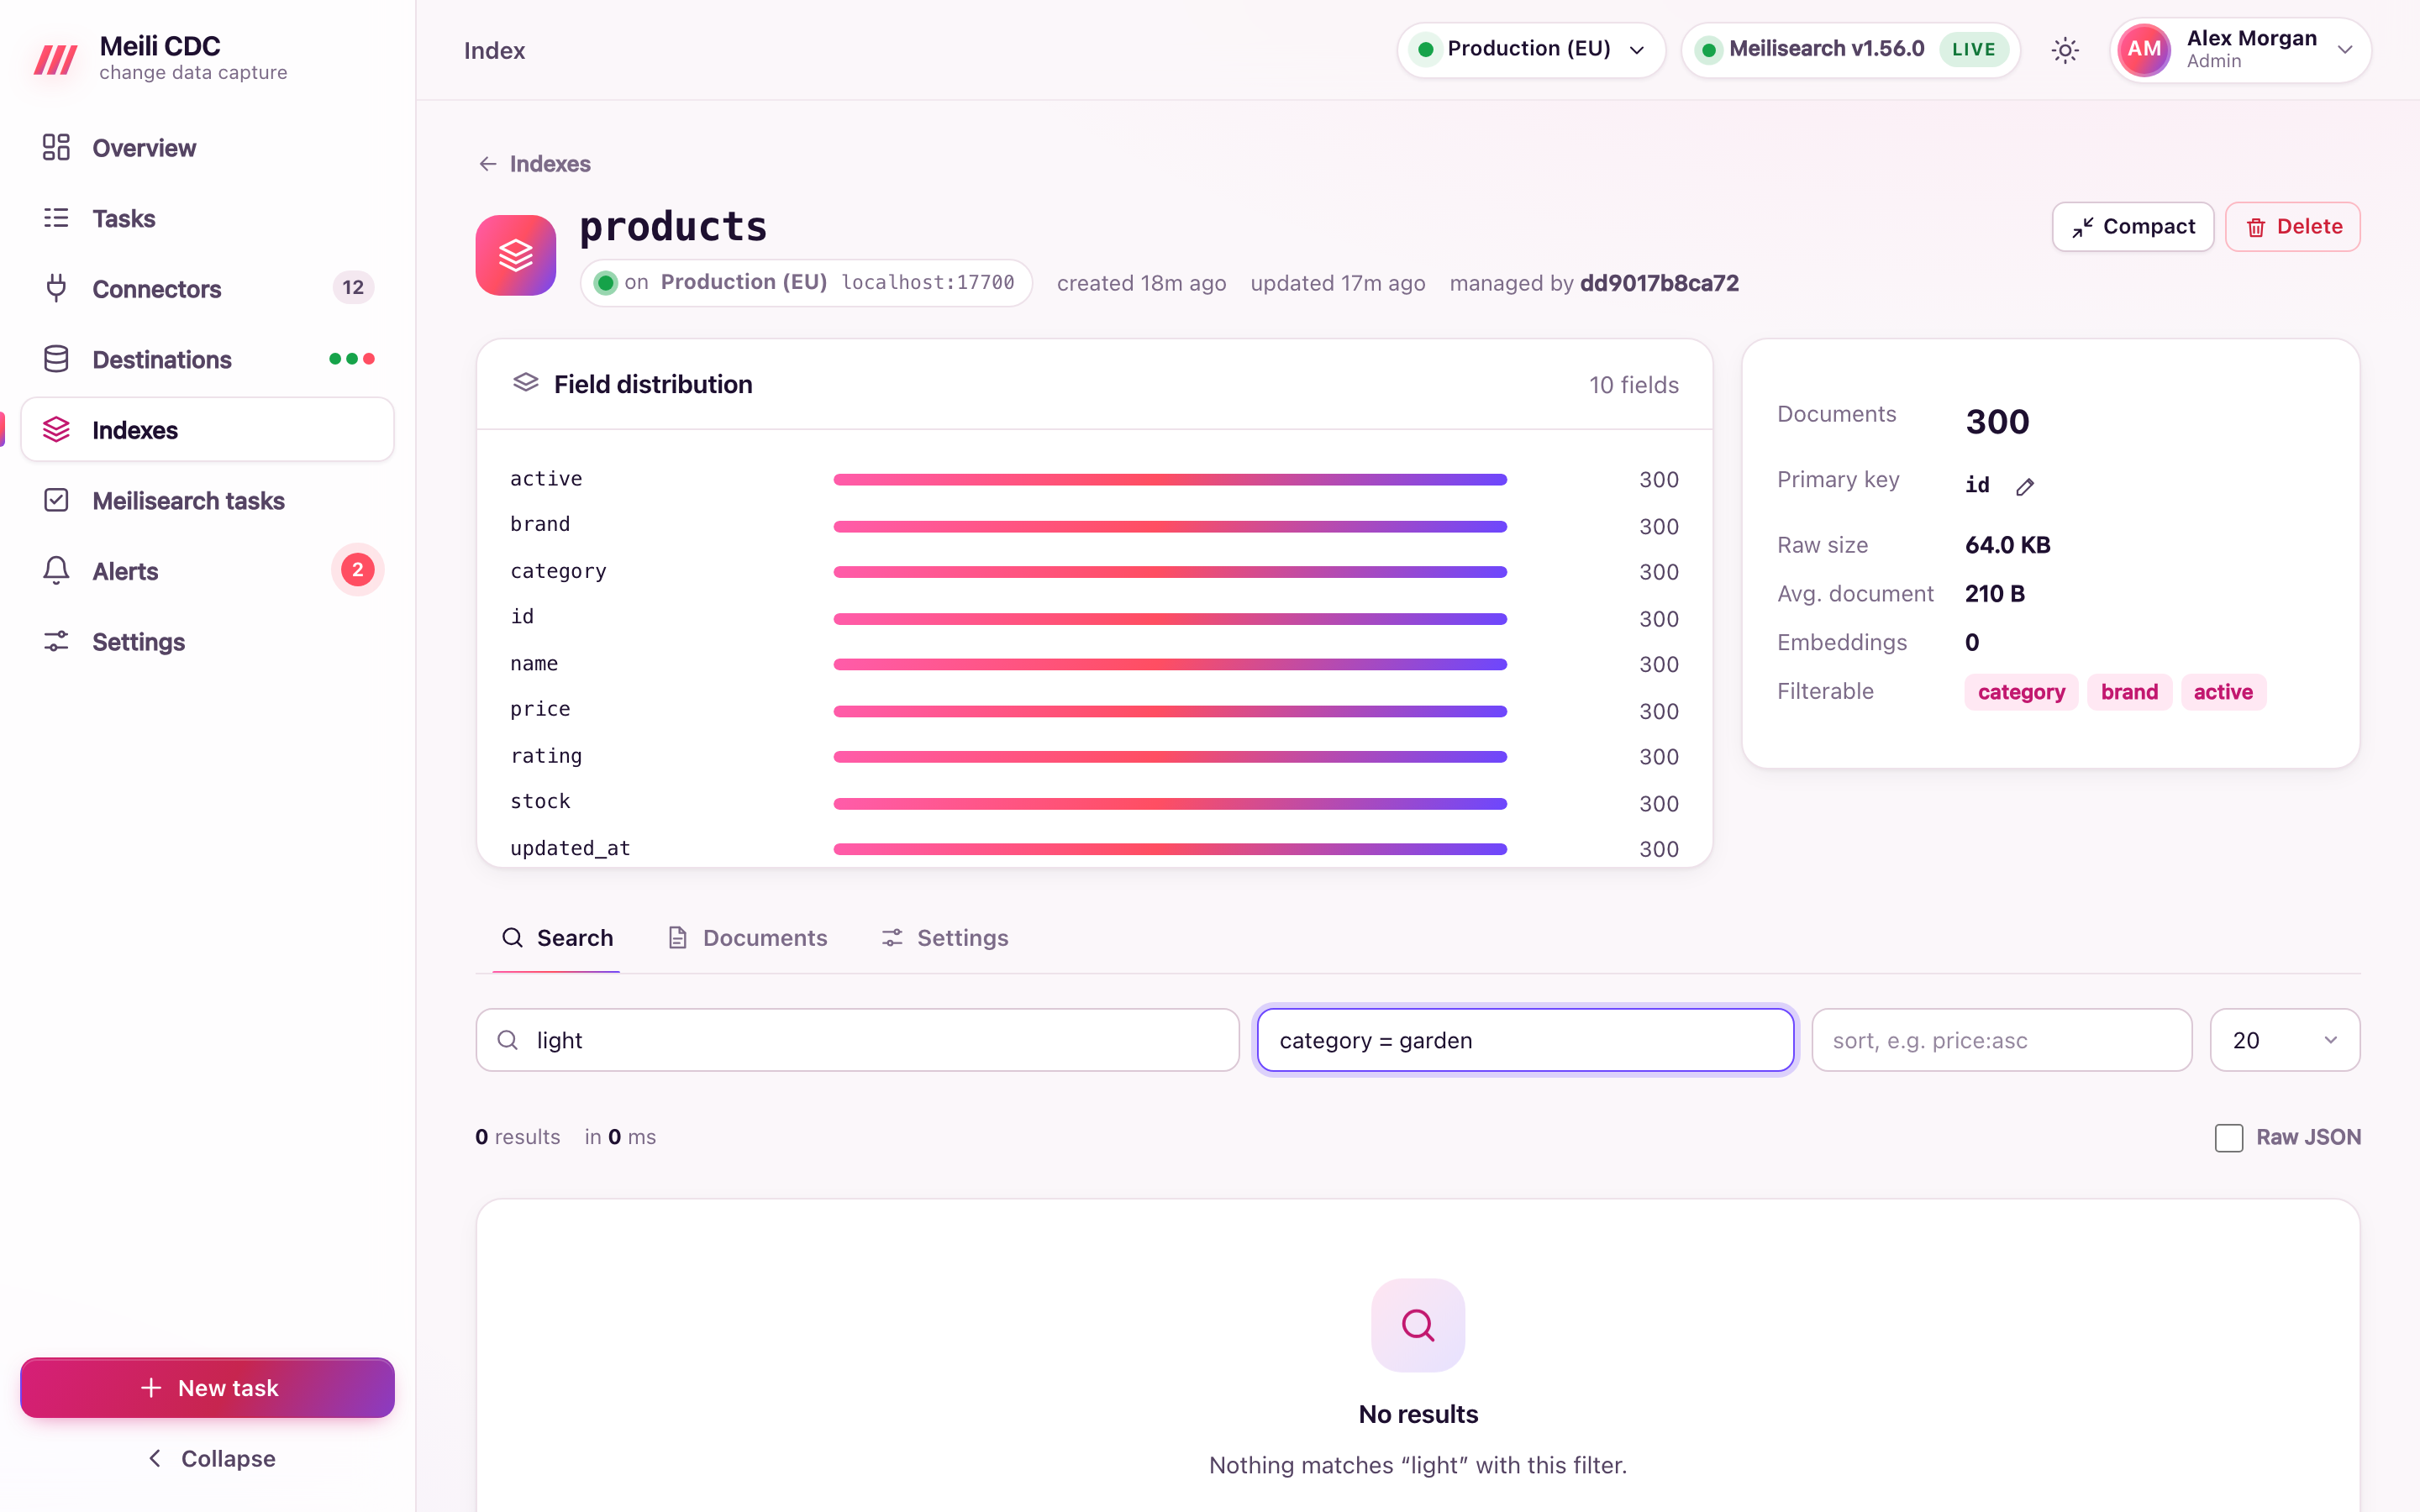Click the Connectors count badge 12
2420x1512 pixels.
(x=353, y=288)
